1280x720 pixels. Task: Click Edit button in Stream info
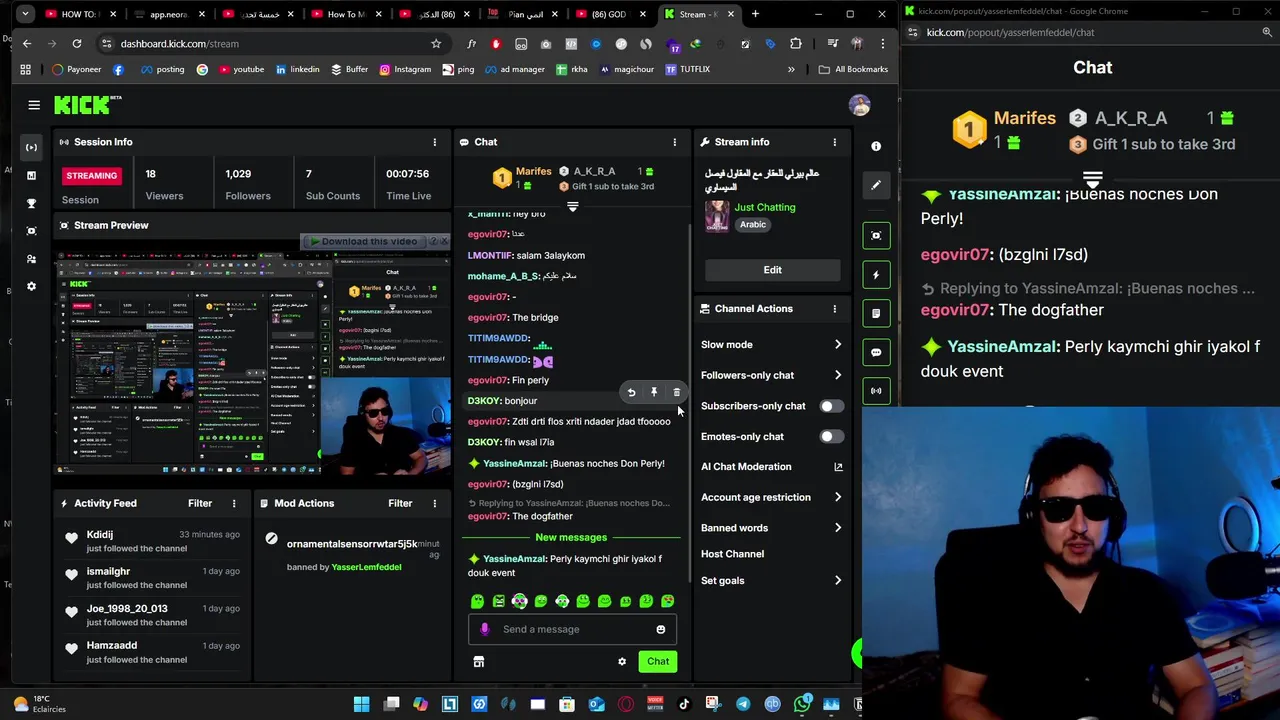[773, 270]
